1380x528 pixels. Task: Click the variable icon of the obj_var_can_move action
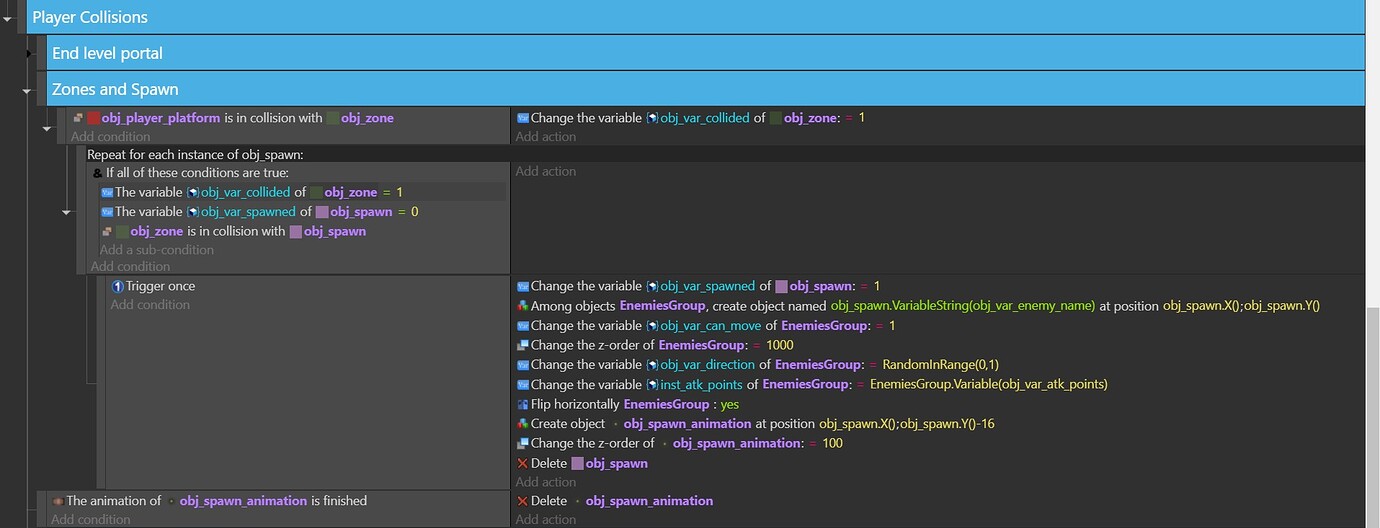coord(522,326)
